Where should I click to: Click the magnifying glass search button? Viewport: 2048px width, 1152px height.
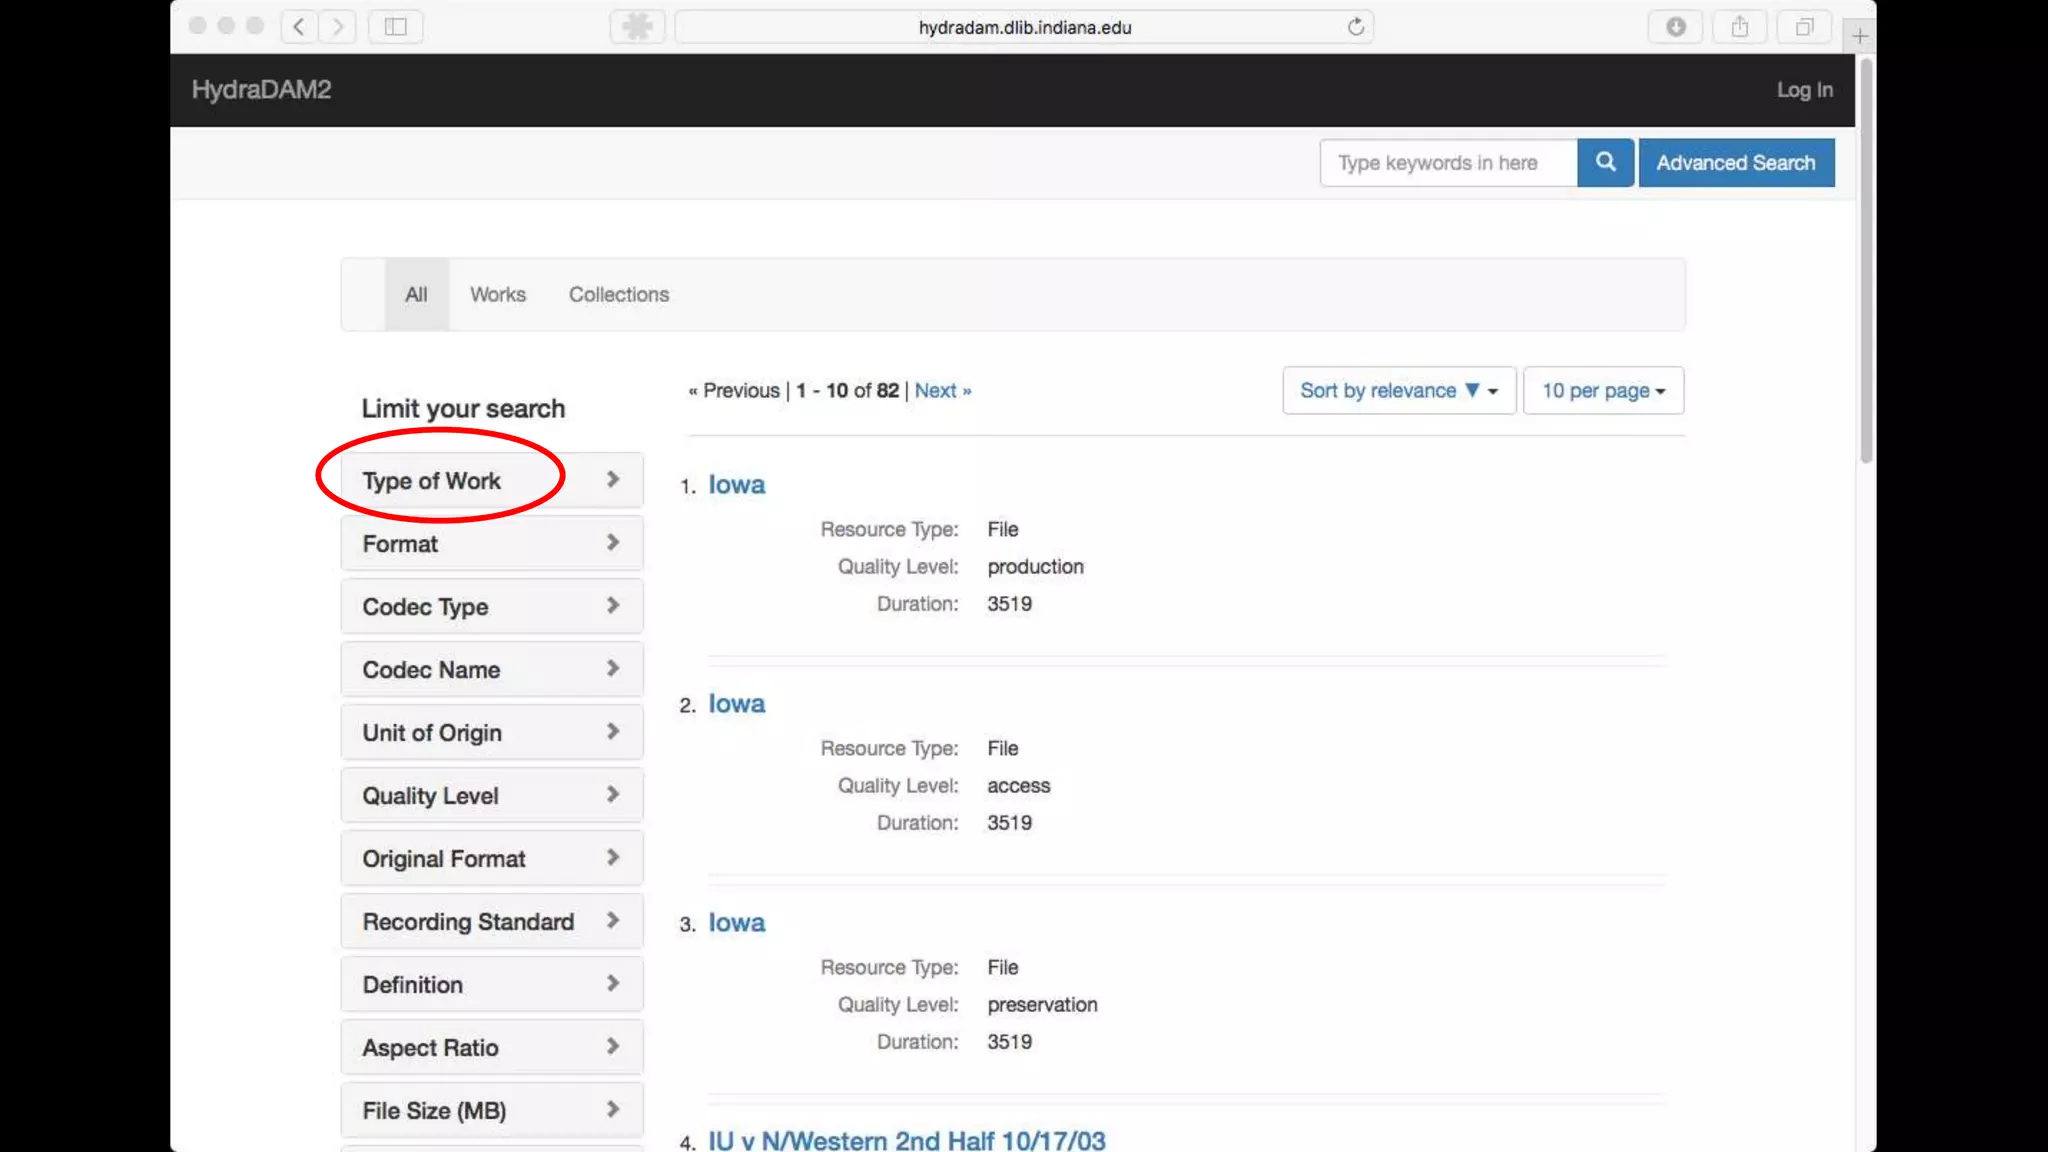pyautogui.click(x=1605, y=162)
